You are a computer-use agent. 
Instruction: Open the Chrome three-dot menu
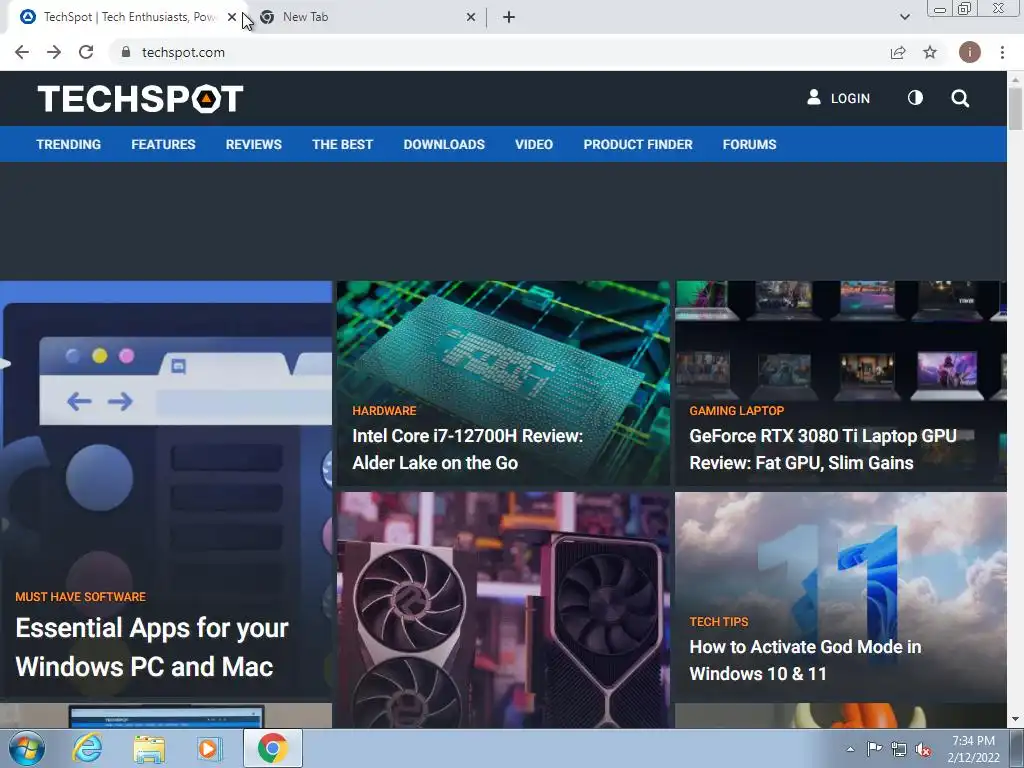tap(1002, 52)
